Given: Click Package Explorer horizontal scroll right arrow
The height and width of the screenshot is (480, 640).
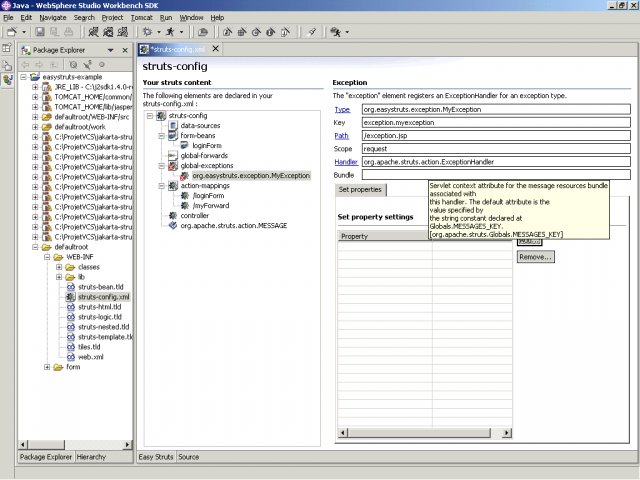Looking at the screenshot, I should 128,444.
